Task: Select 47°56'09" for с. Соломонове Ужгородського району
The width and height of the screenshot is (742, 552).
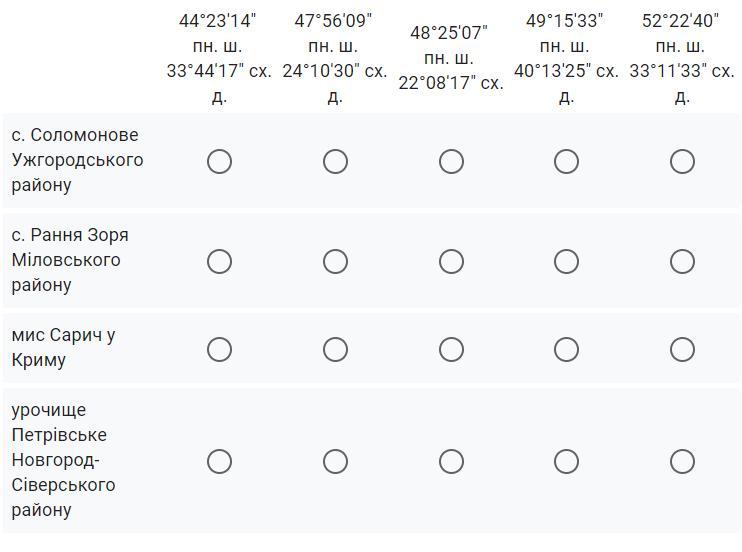Action: coord(335,161)
